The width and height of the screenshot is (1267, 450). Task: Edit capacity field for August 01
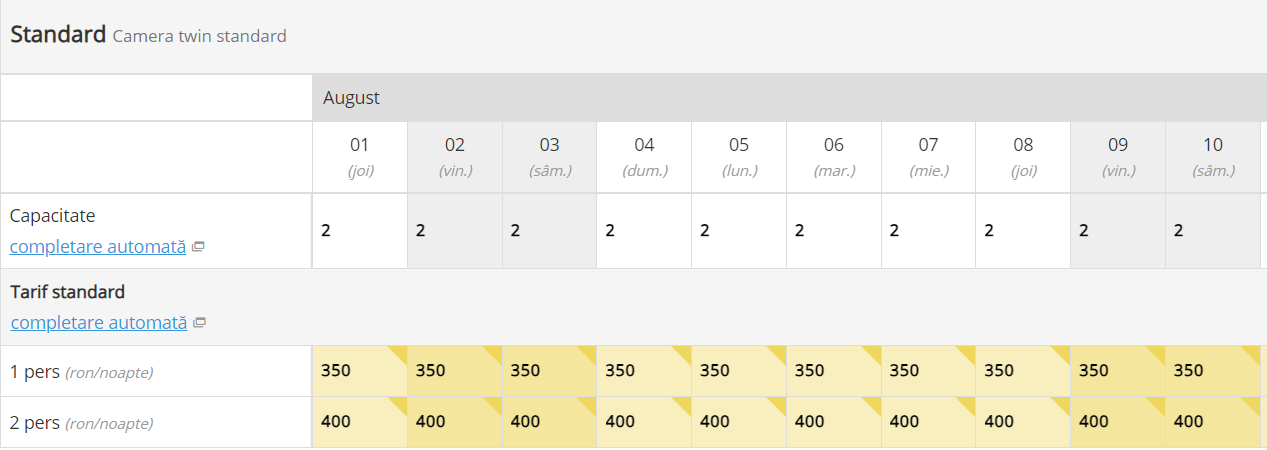[x=359, y=231]
